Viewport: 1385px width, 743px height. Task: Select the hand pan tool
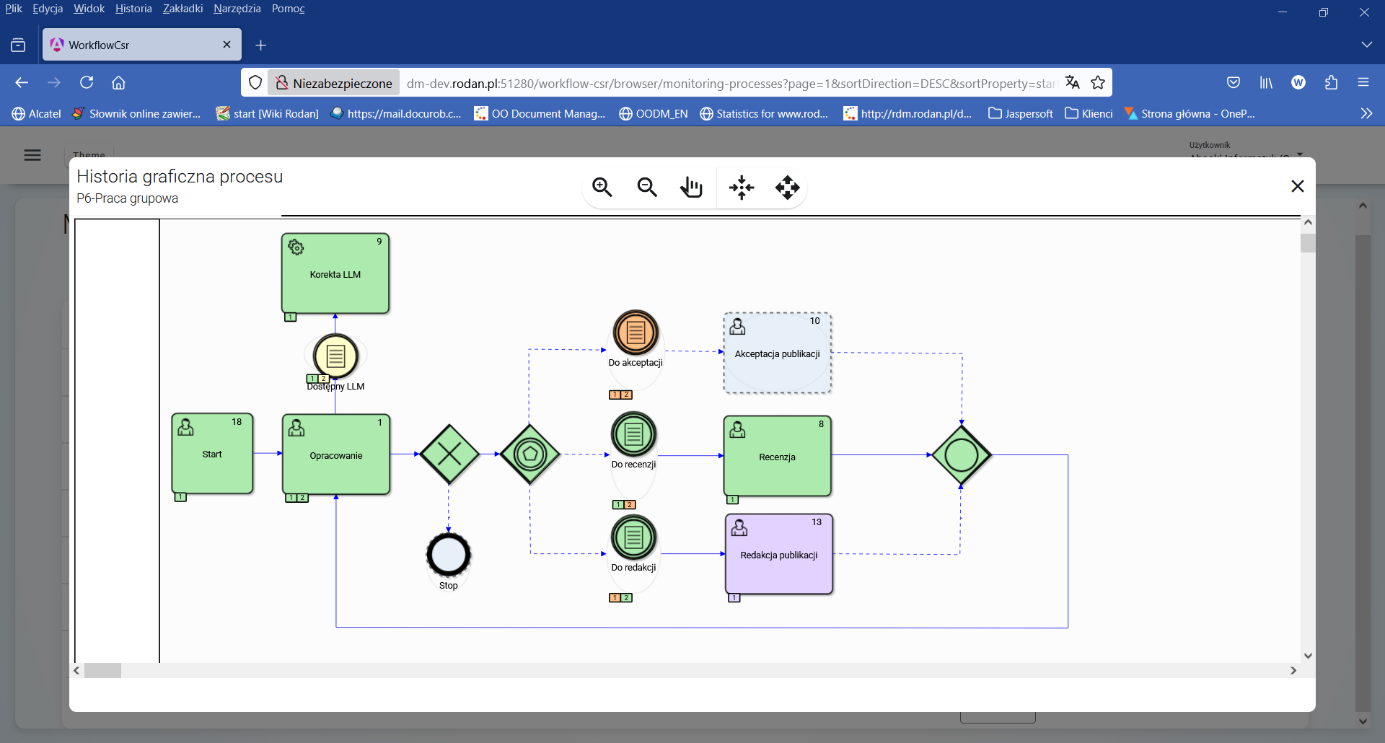click(692, 187)
